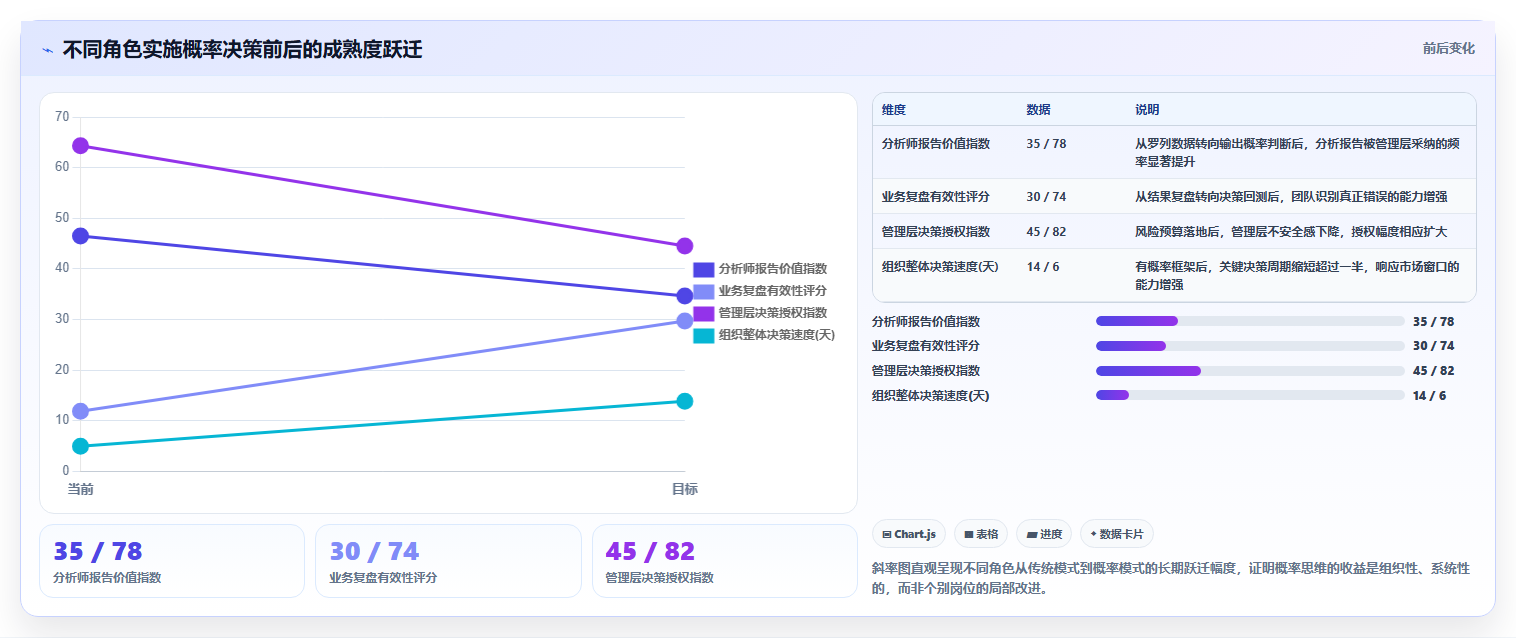
Task: Click the dark blue data point at 当前
Action: click(81, 236)
